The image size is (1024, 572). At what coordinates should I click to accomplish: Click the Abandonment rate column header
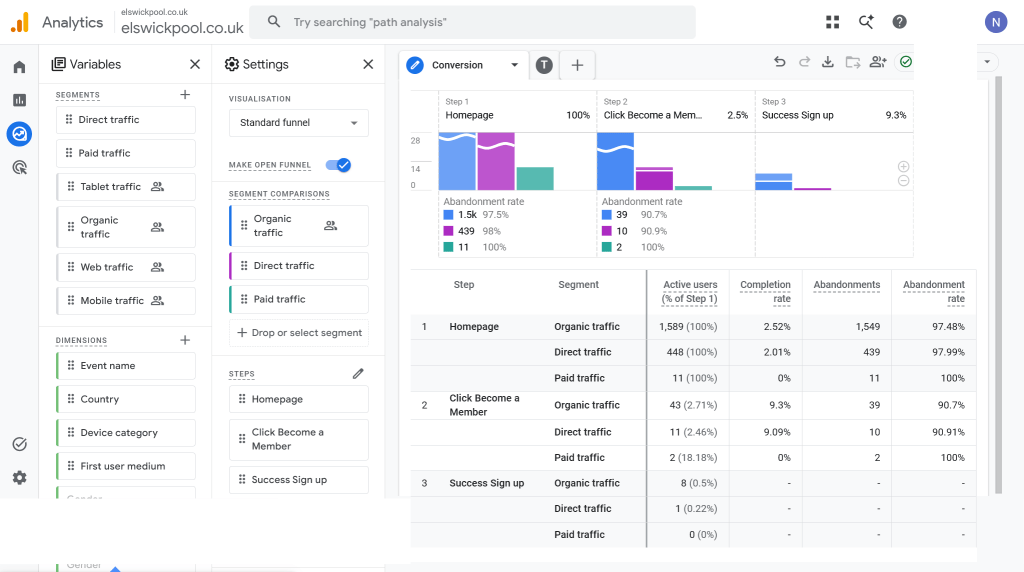(x=934, y=292)
